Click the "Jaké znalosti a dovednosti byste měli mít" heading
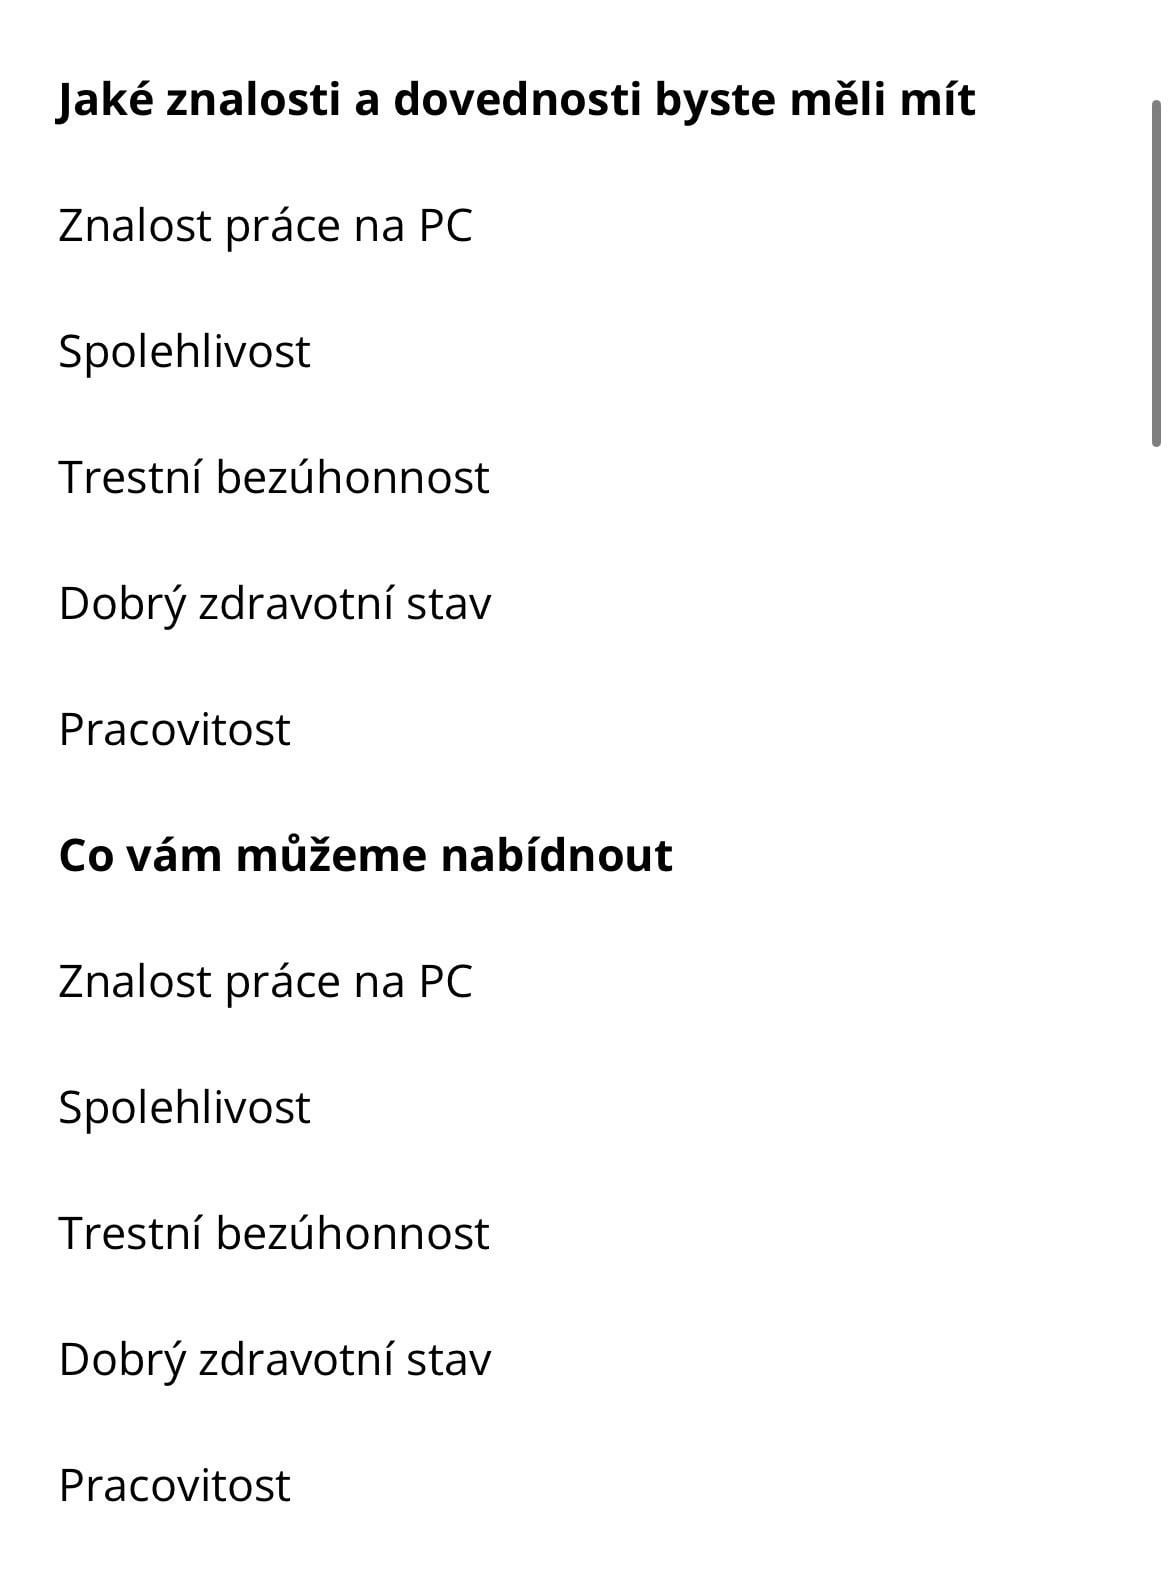Screen dimensions: 1170x1585 pyautogui.click(x=516, y=100)
